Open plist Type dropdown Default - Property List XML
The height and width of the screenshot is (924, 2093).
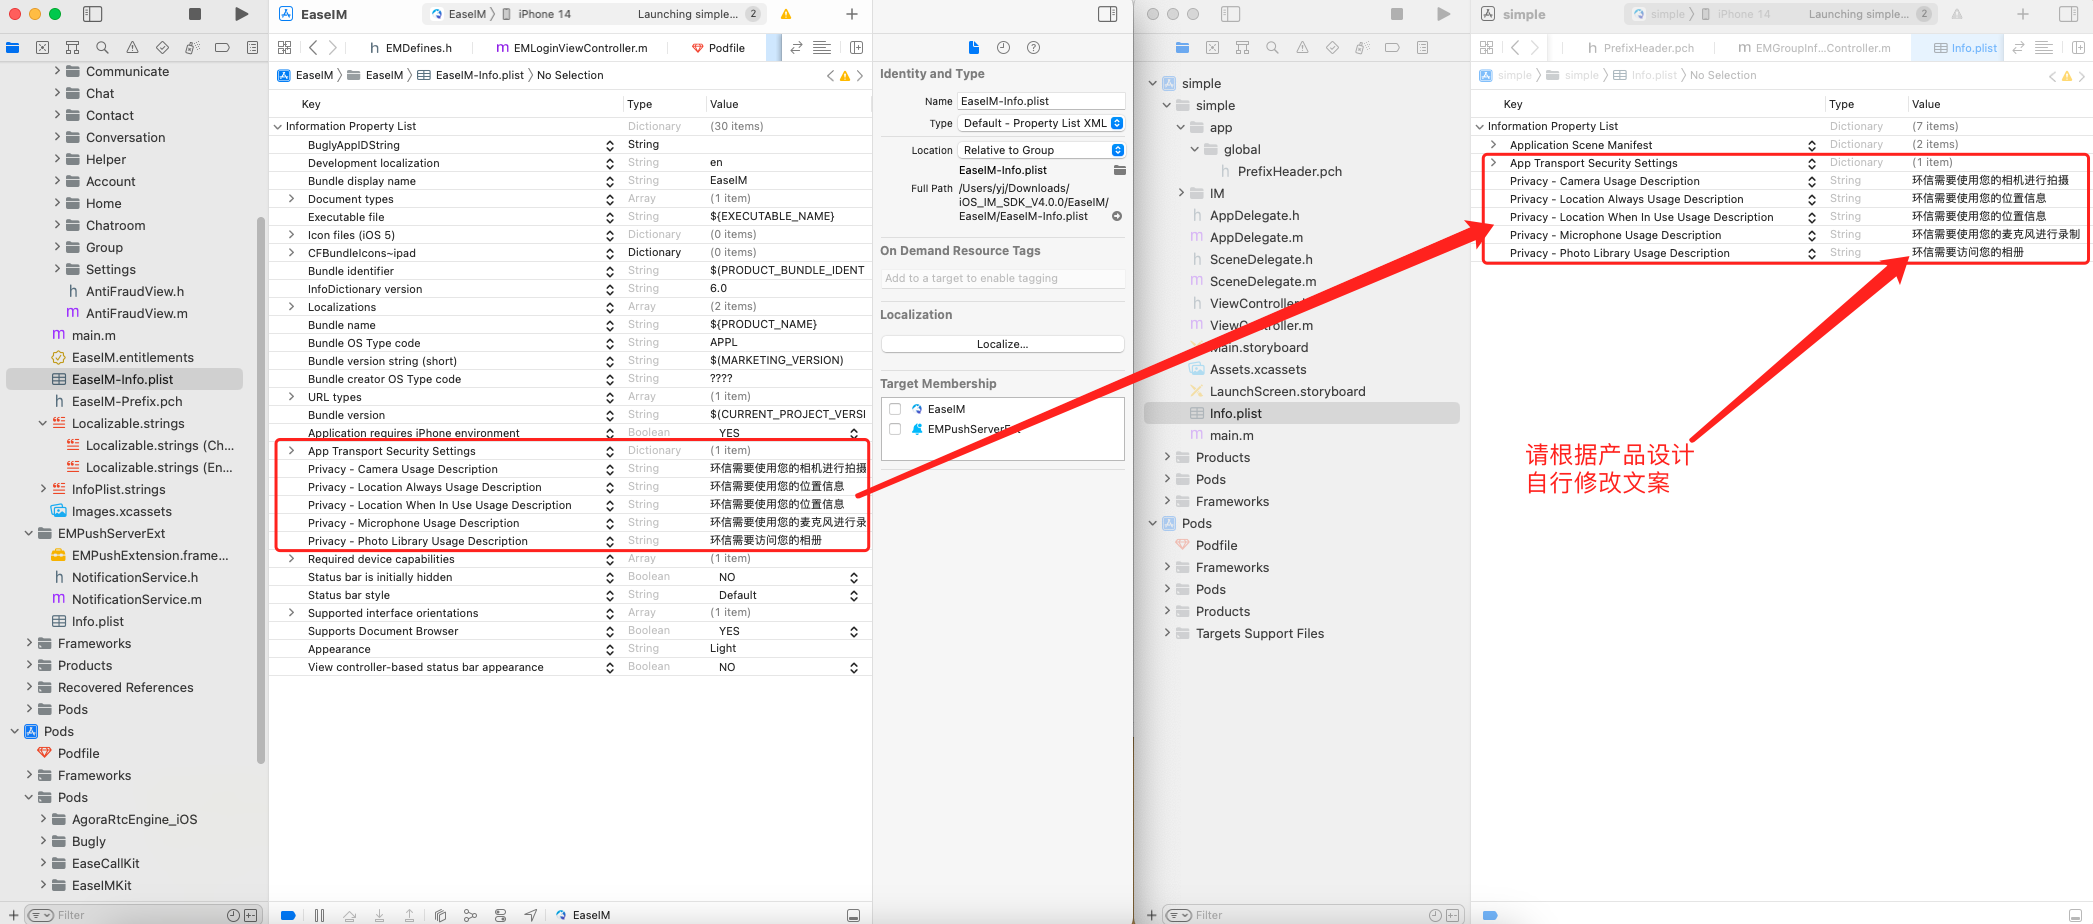(x=1041, y=123)
